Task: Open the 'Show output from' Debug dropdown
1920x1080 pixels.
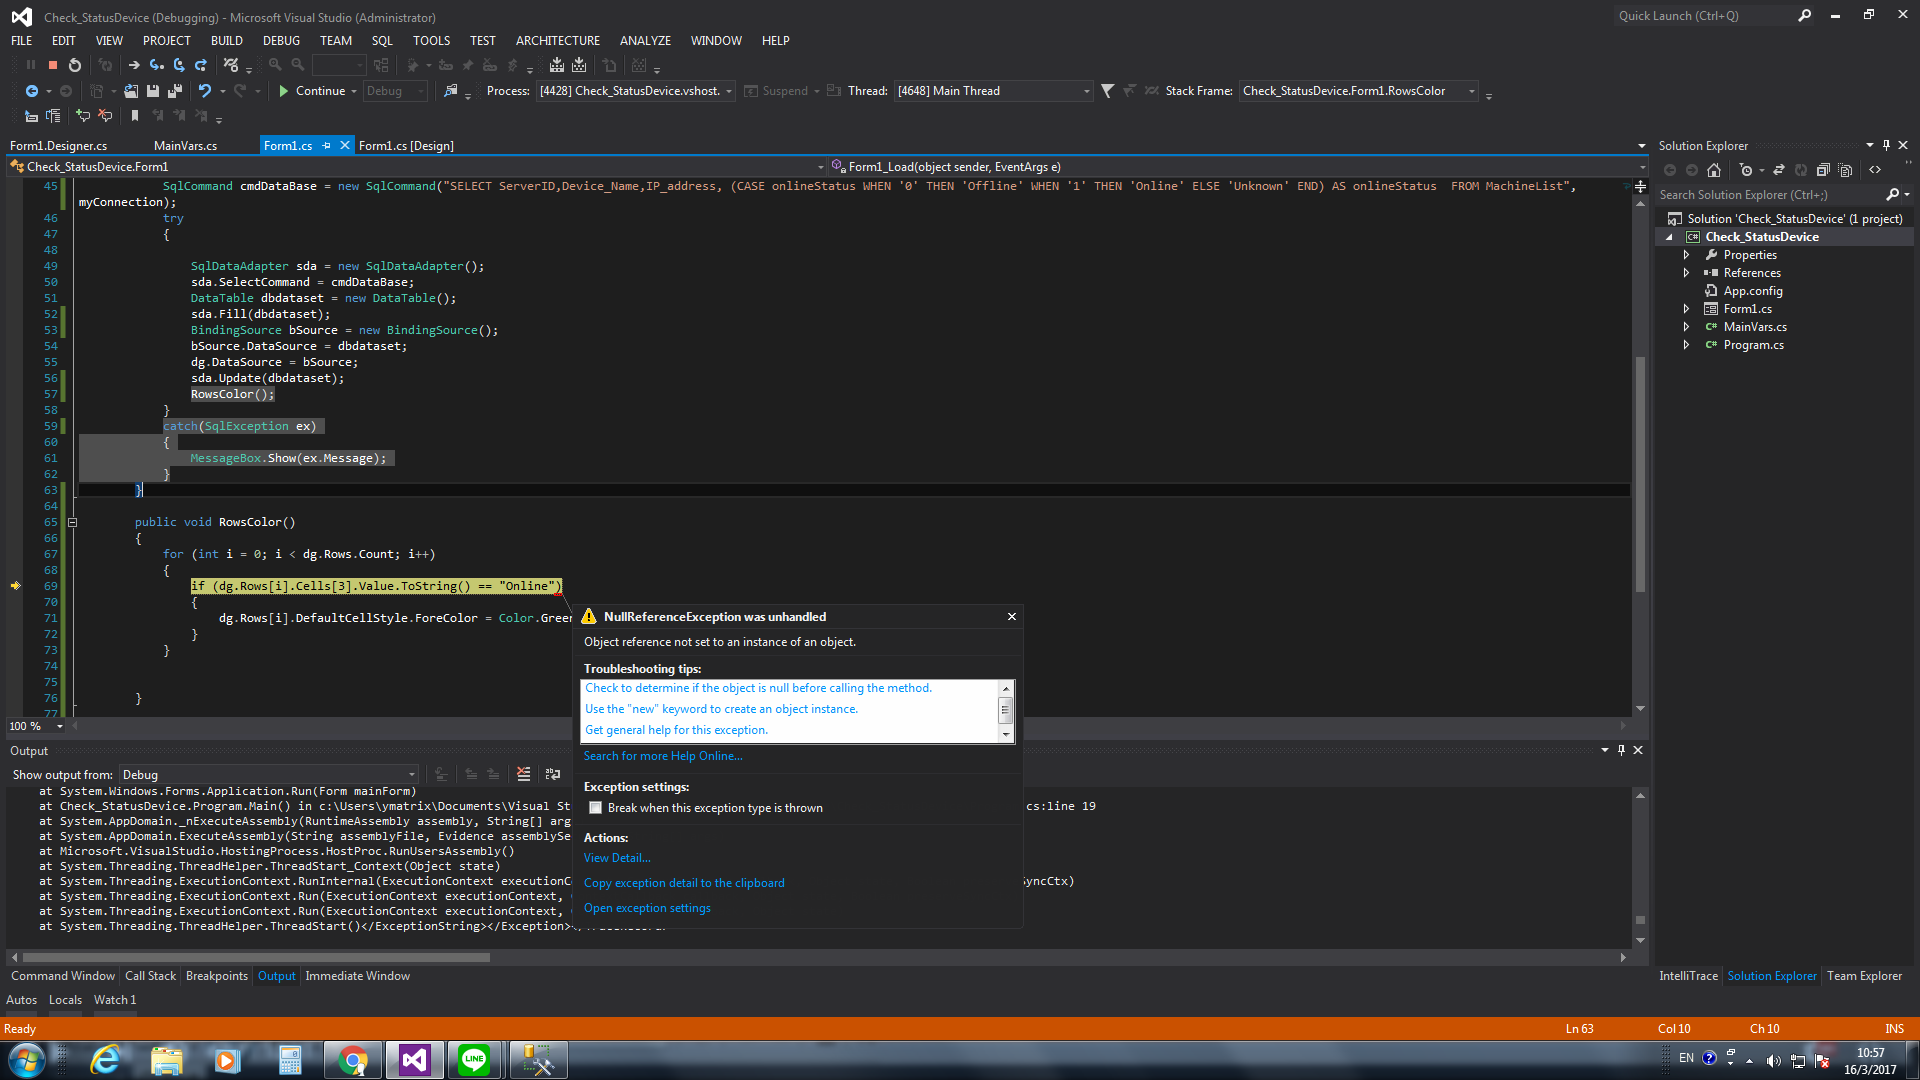Action: tap(269, 775)
